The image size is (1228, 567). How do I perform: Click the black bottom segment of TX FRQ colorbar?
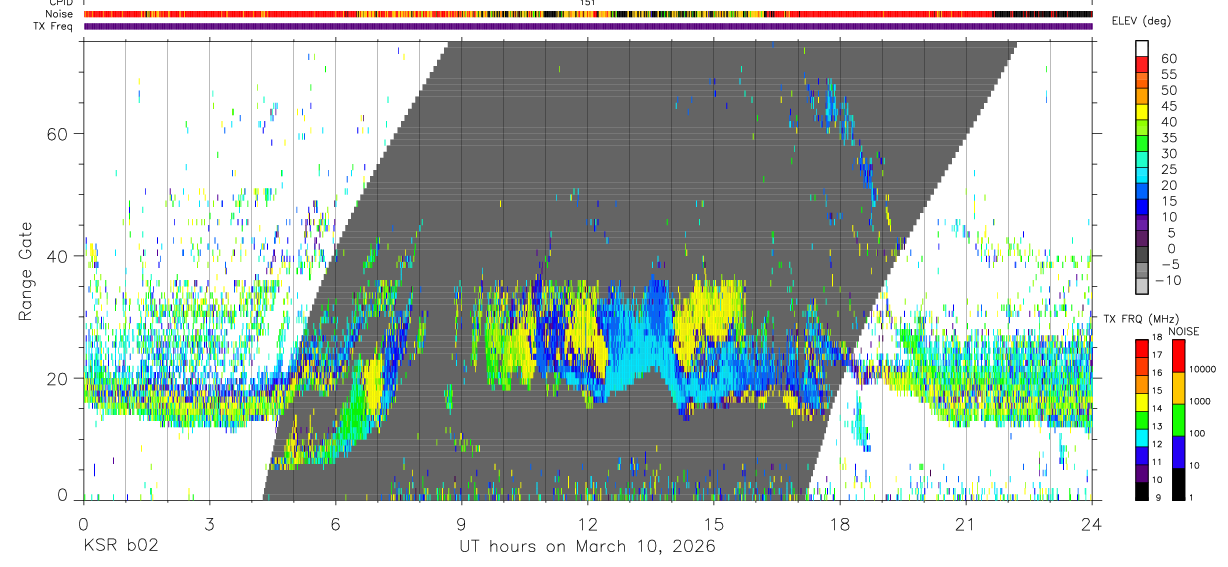[1141, 491]
